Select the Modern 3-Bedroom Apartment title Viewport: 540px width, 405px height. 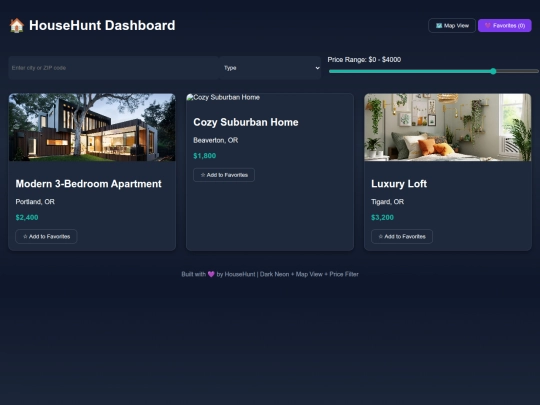(89, 184)
